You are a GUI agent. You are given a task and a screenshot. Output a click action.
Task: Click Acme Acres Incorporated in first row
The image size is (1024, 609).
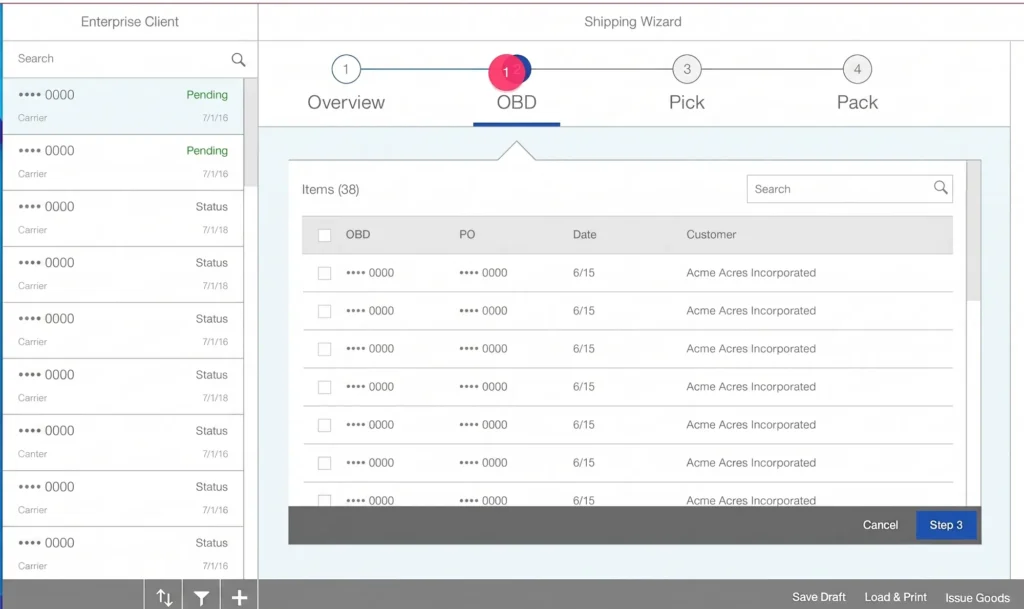coord(750,273)
